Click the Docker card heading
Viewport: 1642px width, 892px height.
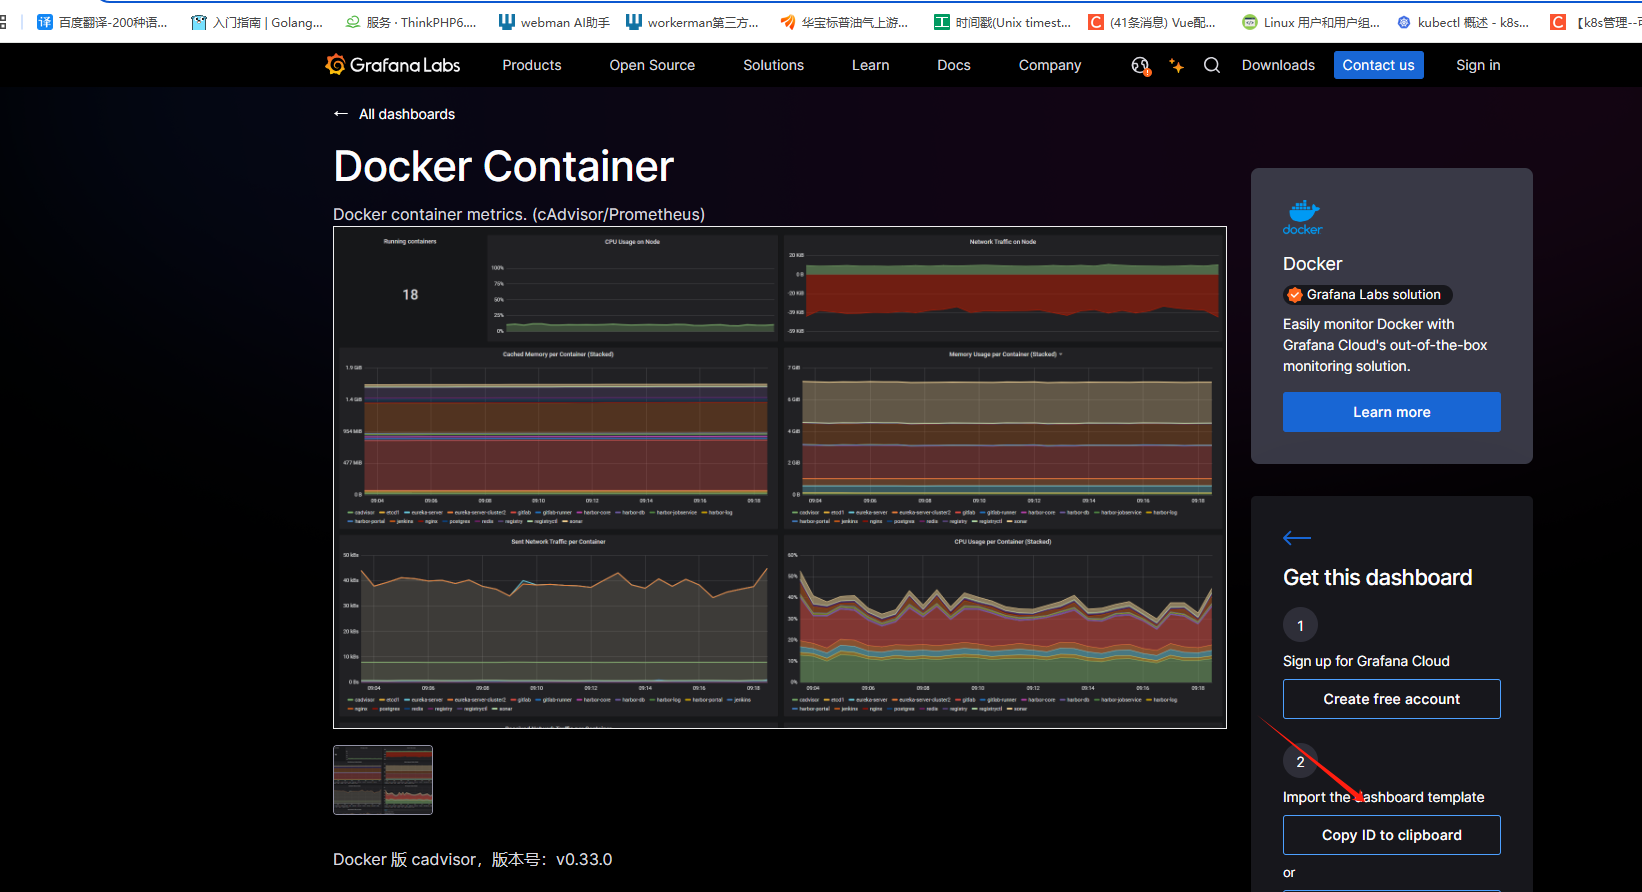1312,264
